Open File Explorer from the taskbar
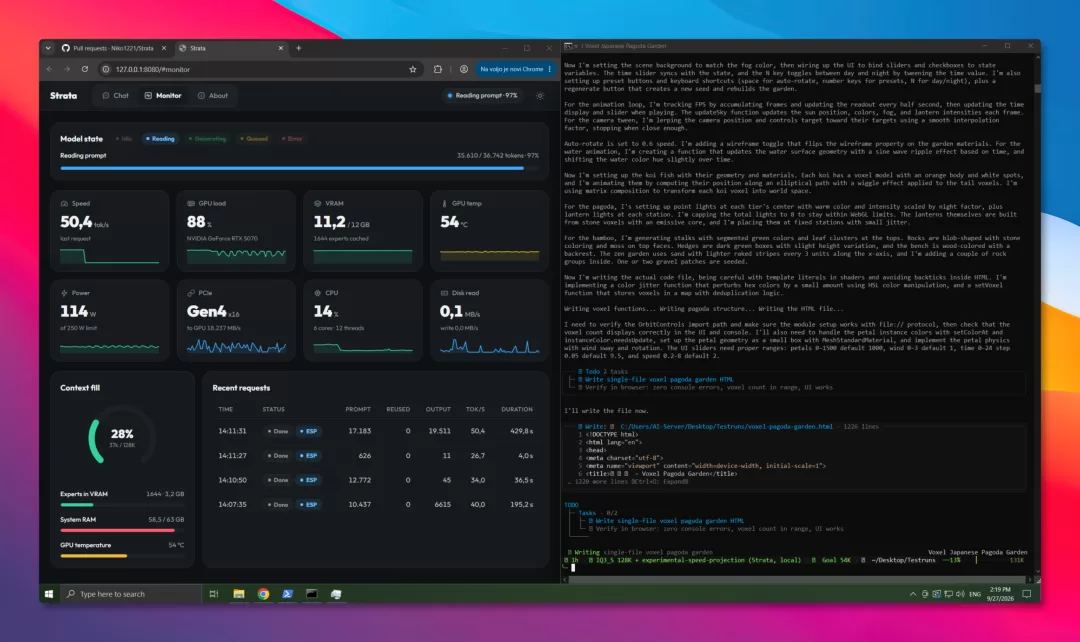 [x=238, y=594]
